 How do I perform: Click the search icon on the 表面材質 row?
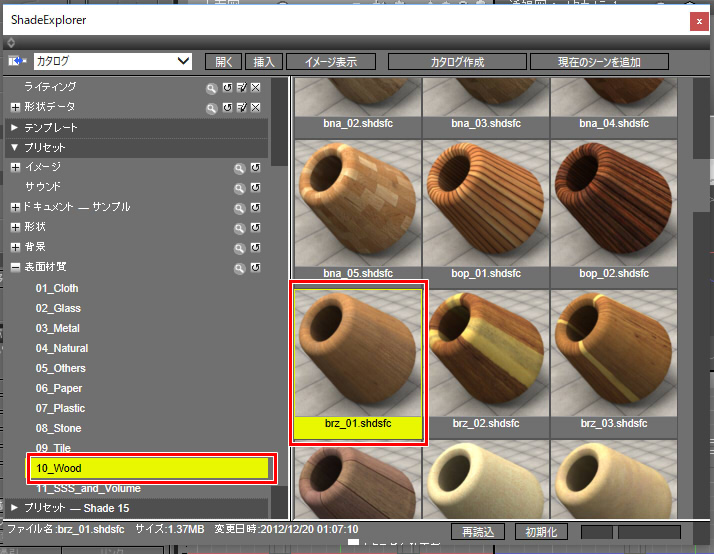click(240, 269)
